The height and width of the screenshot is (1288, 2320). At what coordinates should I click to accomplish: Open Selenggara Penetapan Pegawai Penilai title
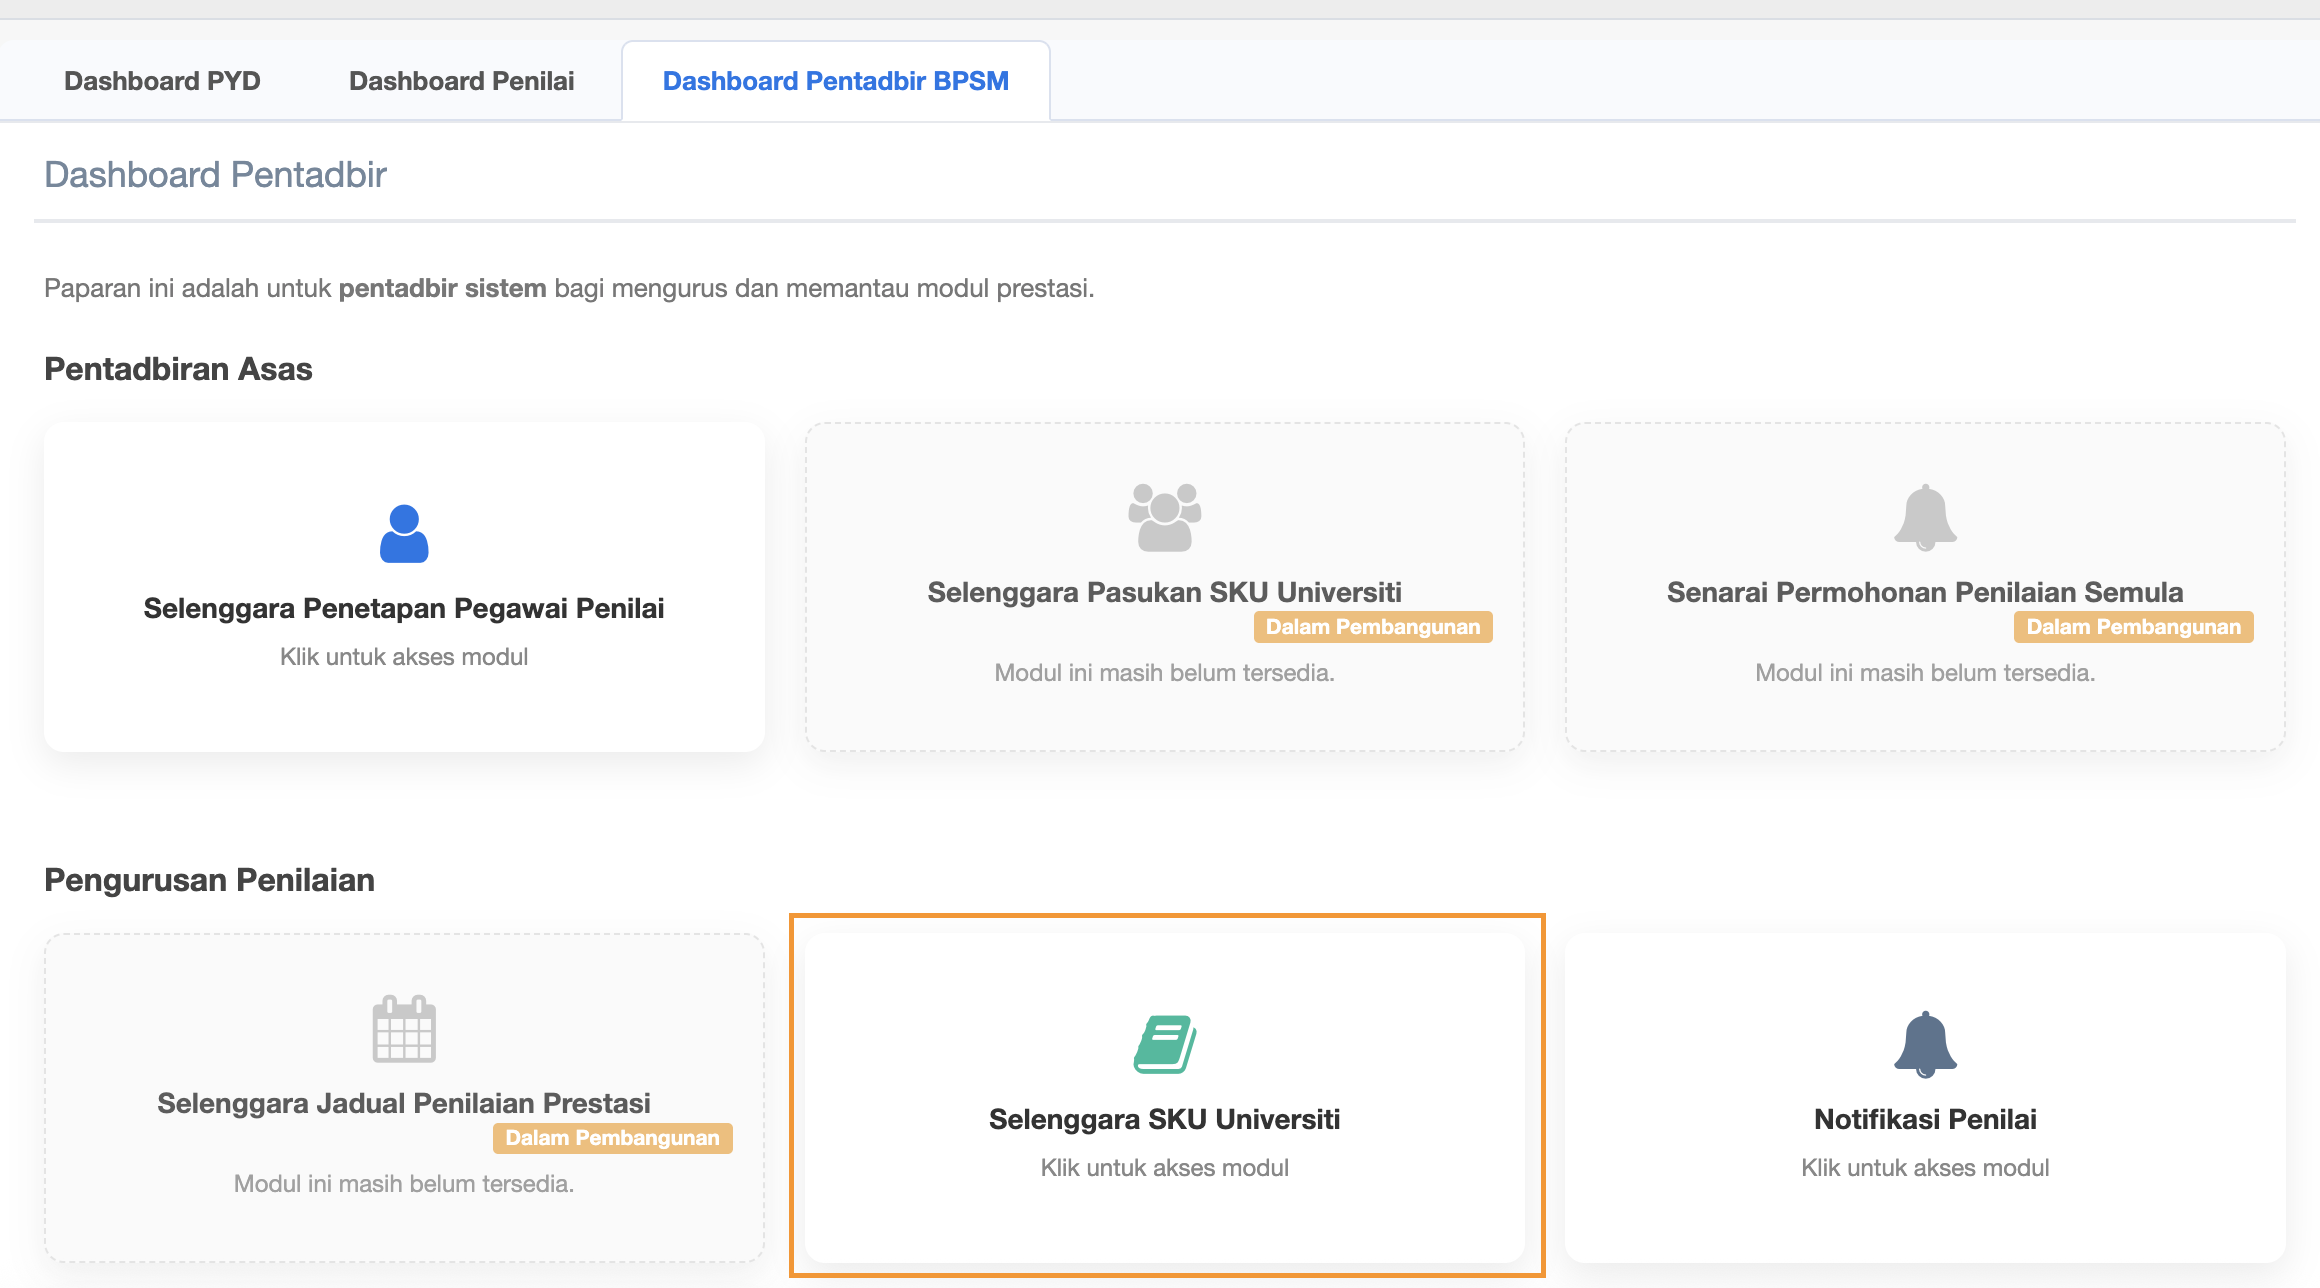click(404, 608)
